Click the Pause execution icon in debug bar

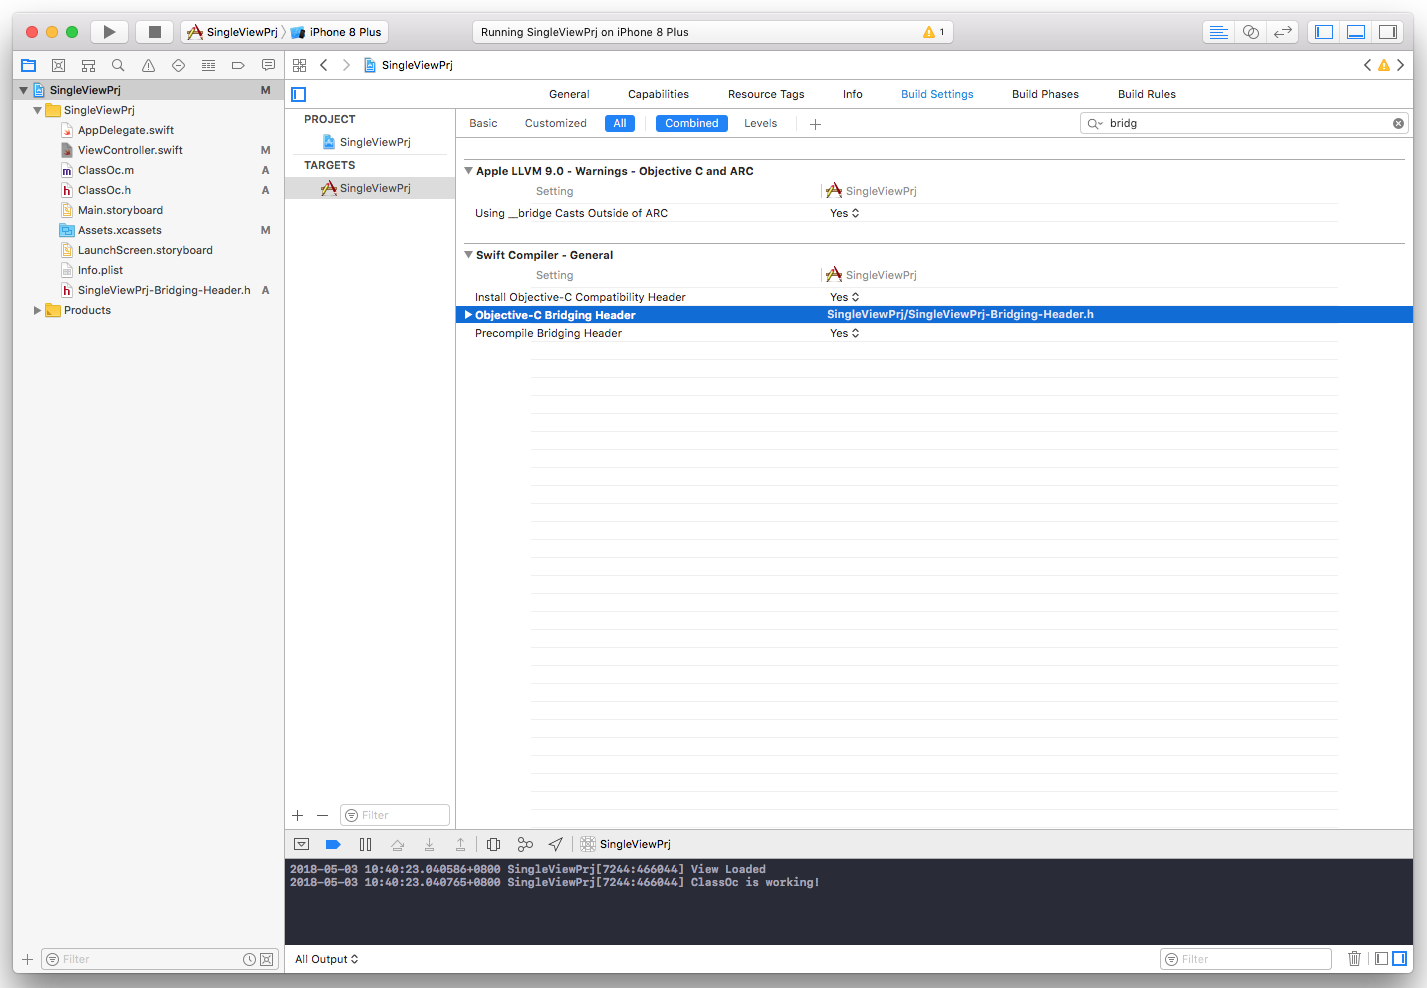(365, 844)
